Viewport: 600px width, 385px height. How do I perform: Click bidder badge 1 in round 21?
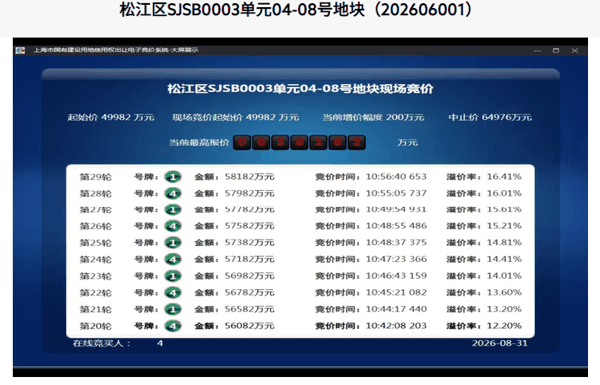[173, 309]
